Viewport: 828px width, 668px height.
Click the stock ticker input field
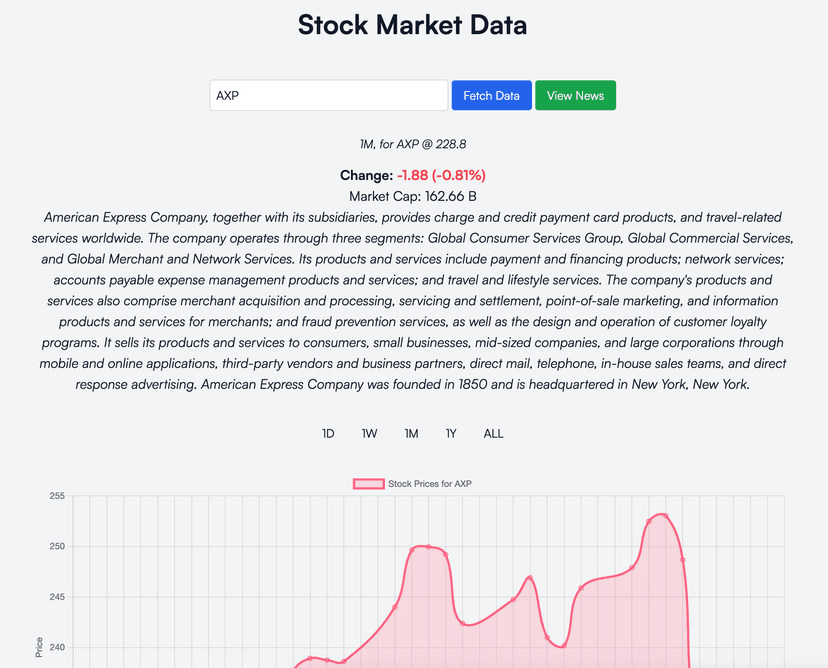coord(328,96)
